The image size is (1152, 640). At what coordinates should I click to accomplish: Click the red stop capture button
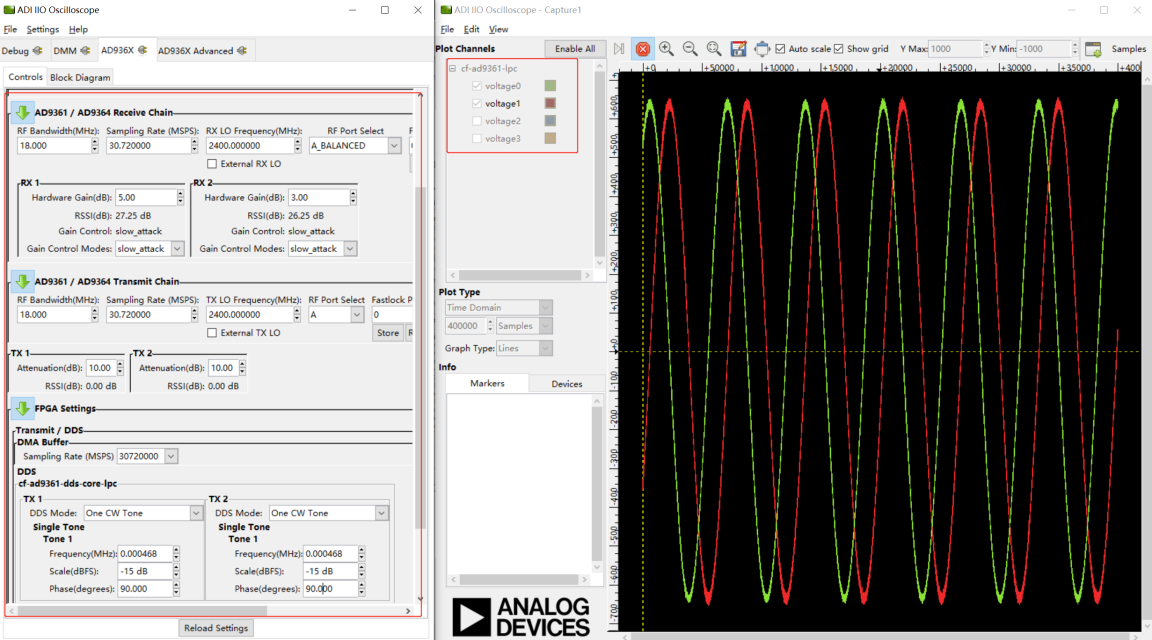[x=643, y=49]
